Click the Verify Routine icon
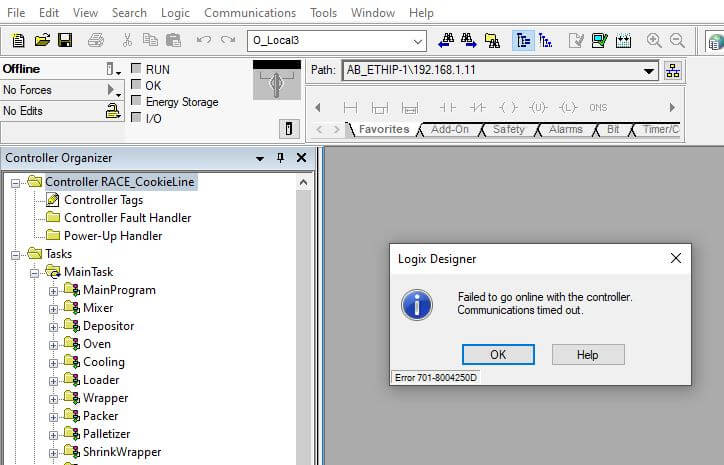This screenshot has width=724, height=465. tap(576, 41)
